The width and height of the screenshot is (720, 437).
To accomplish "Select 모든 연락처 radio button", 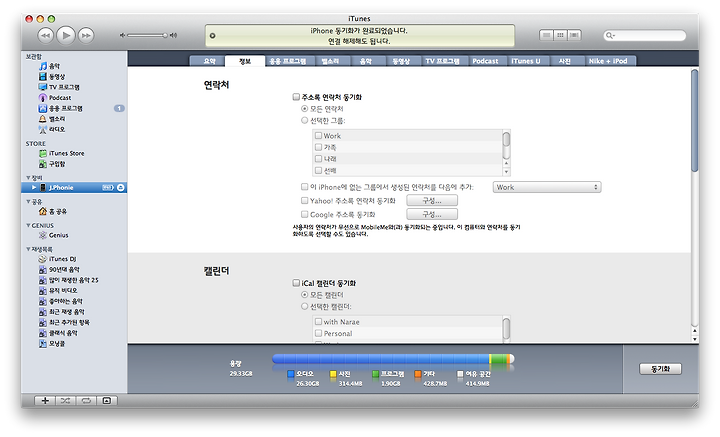I will [x=304, y=109].
